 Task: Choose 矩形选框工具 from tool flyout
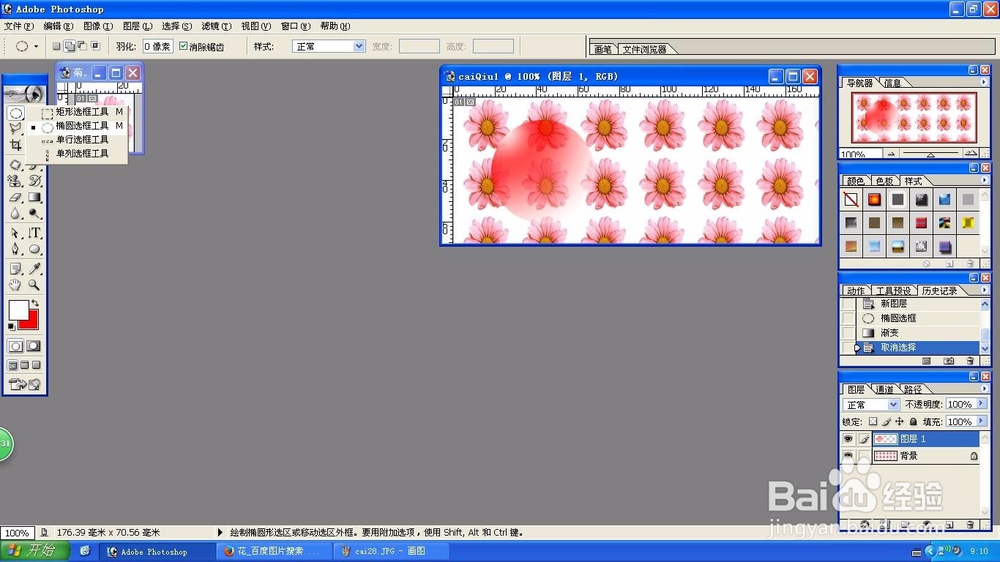pos(82,112)
